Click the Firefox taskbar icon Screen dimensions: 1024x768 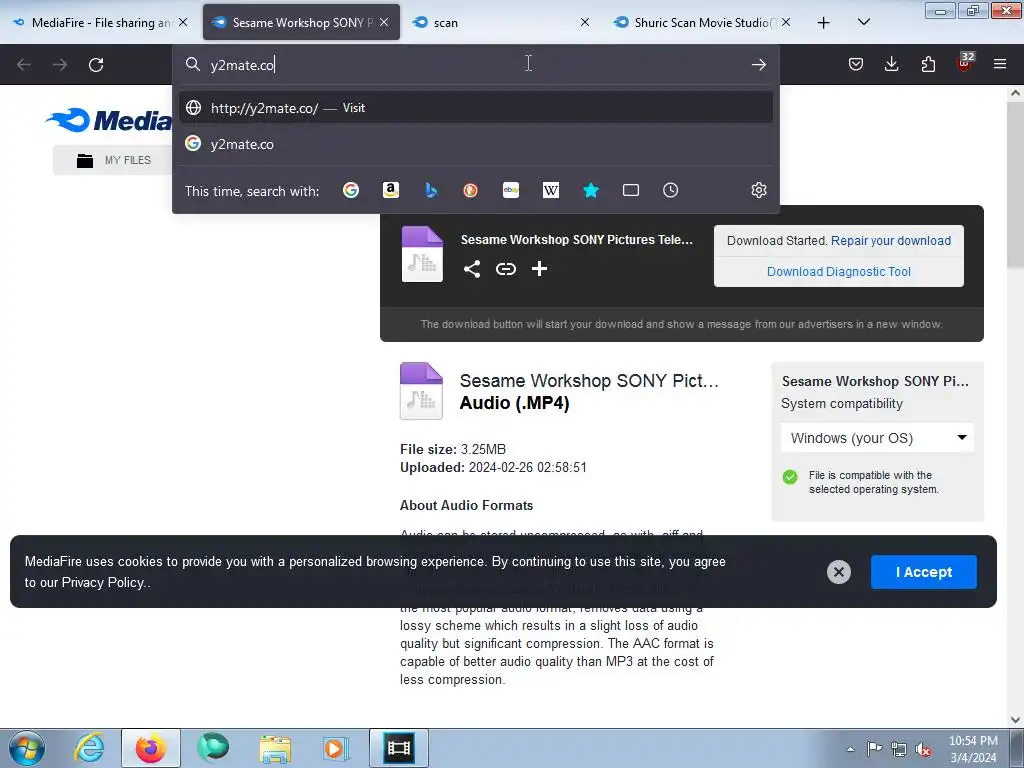coord(151,748)
